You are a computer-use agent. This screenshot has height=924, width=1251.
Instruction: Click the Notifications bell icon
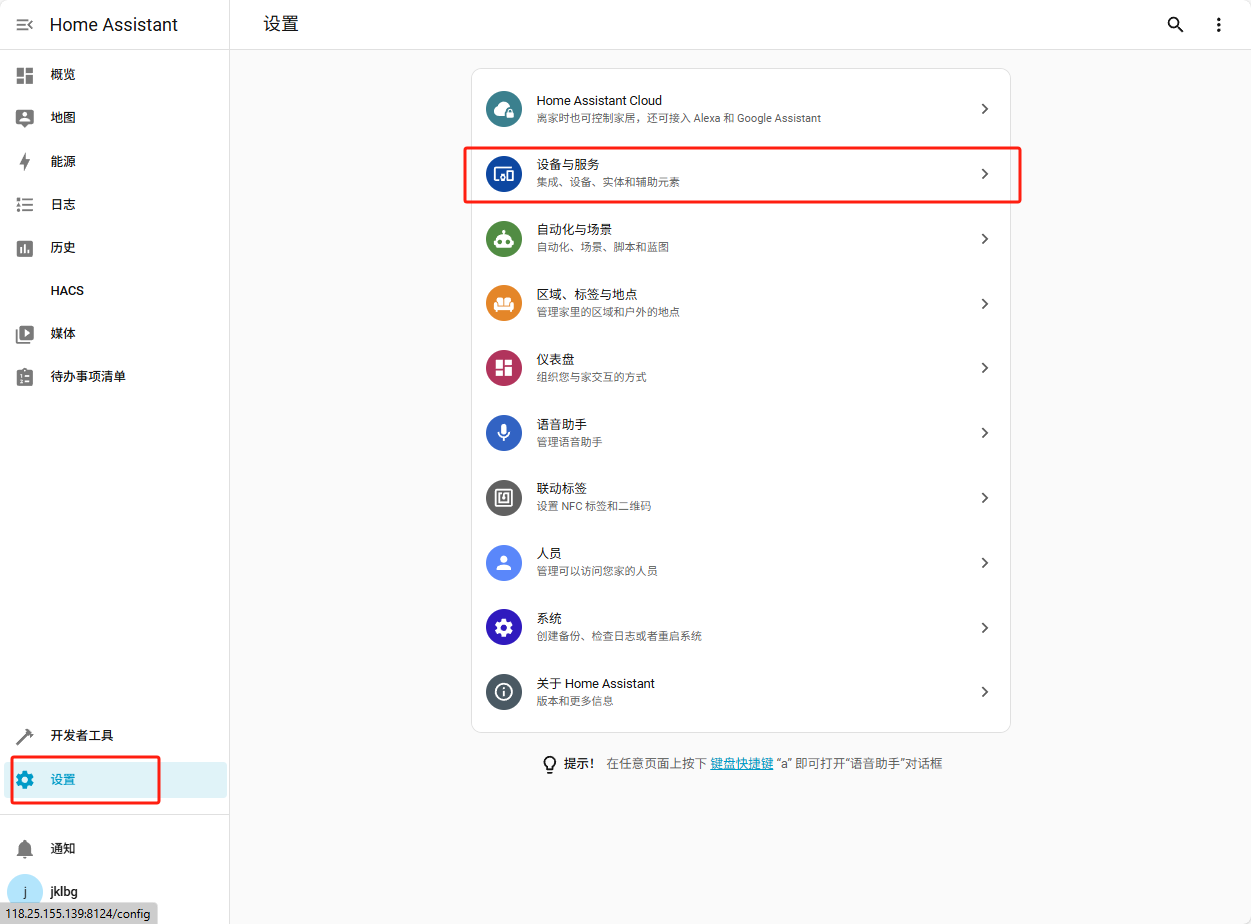tap(25, 849)
